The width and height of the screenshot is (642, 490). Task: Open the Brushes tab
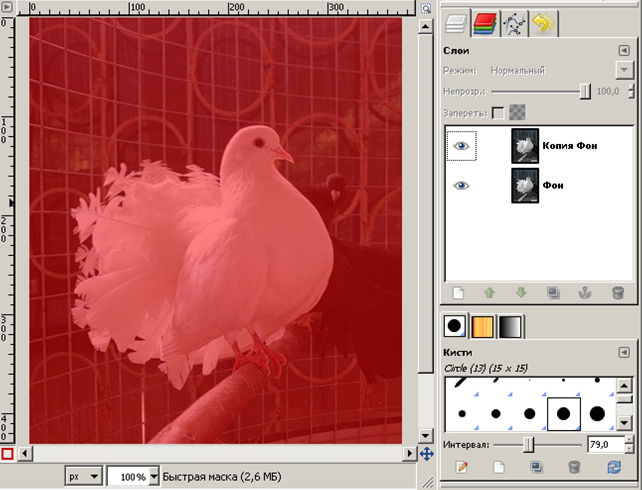tap(454, 326)
